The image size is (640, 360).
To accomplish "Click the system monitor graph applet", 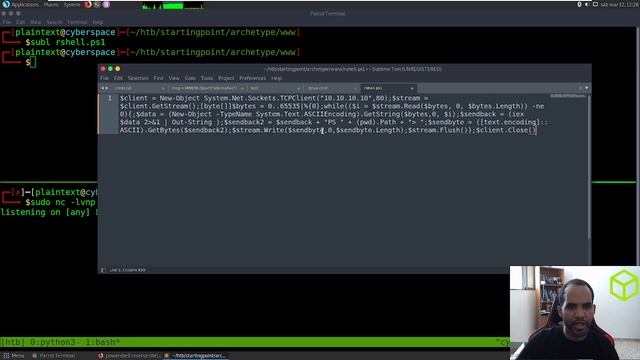I will (x=172, y=6).
